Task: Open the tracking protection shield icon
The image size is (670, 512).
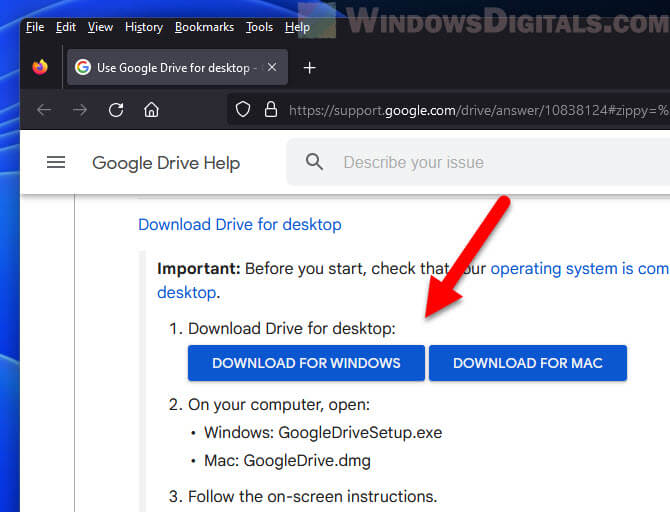Action: (x=242, y=110)
